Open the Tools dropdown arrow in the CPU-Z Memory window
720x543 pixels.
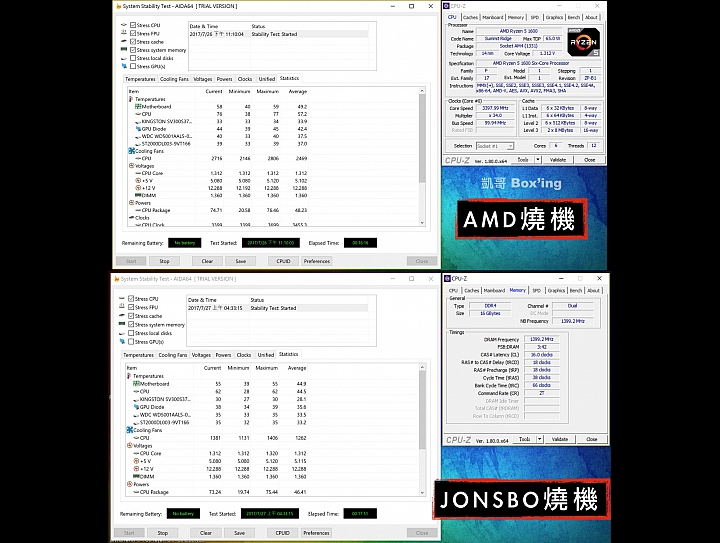(x=540, y=439)
